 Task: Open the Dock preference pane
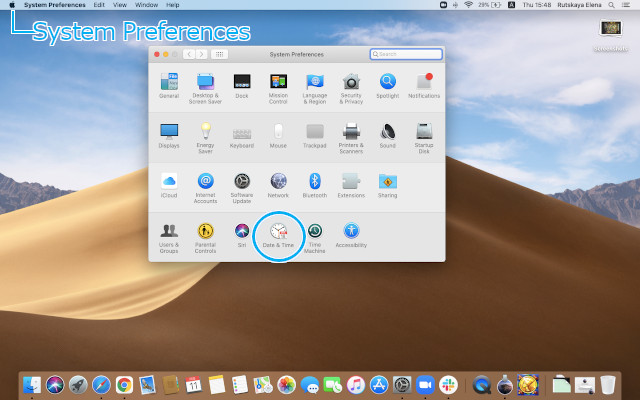[242, 86]
